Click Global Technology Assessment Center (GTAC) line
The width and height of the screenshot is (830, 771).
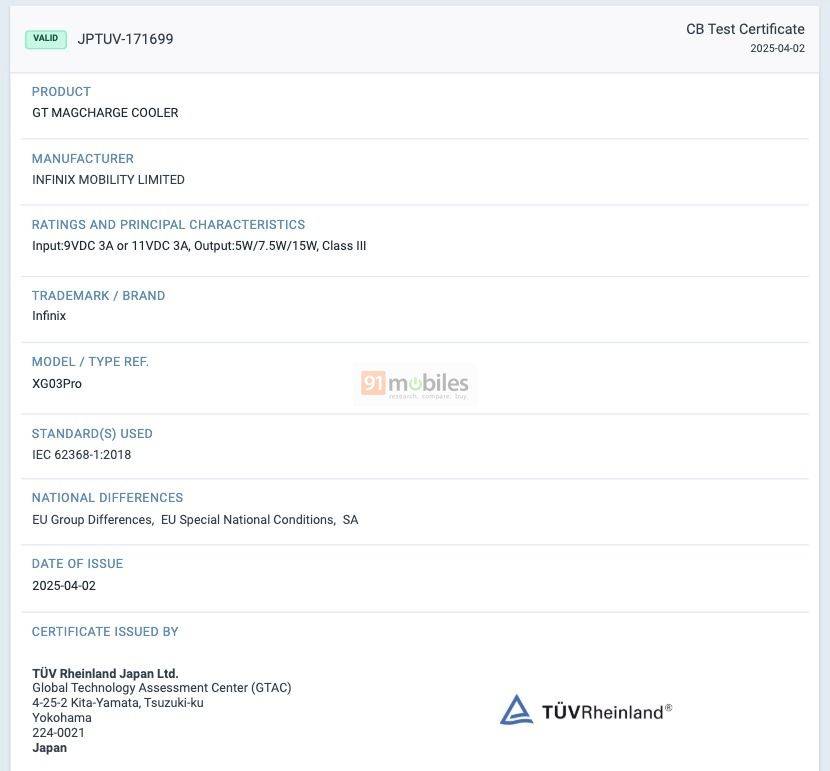tap(162, 688)
